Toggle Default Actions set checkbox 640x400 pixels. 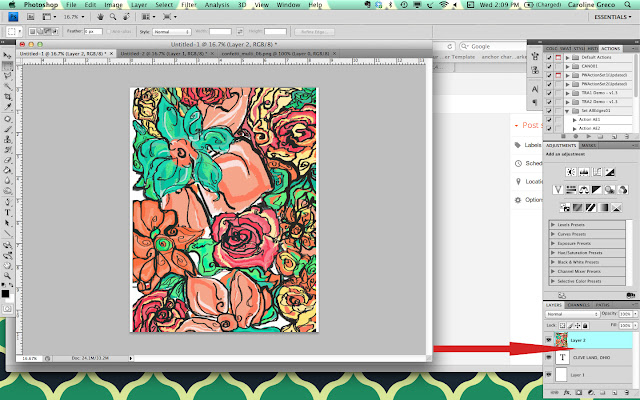(549, 58)
